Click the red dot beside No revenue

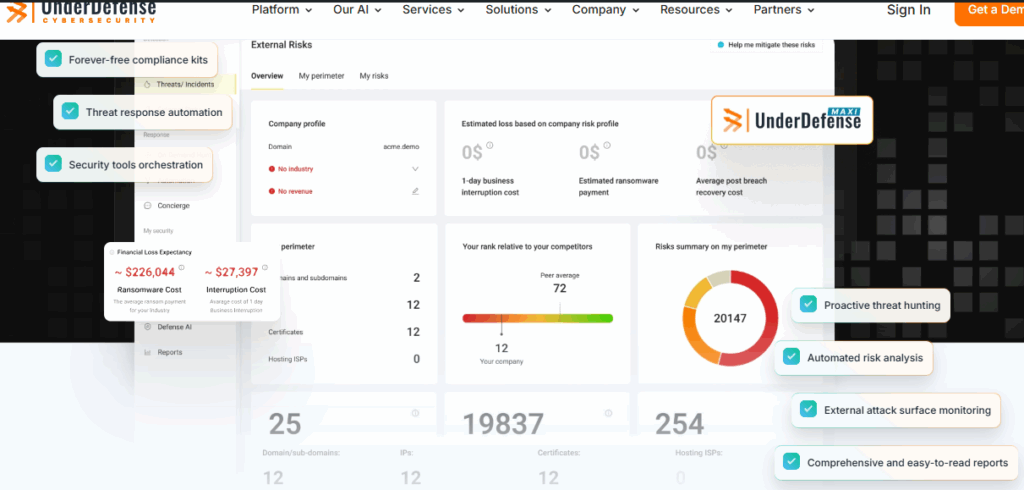272,191
